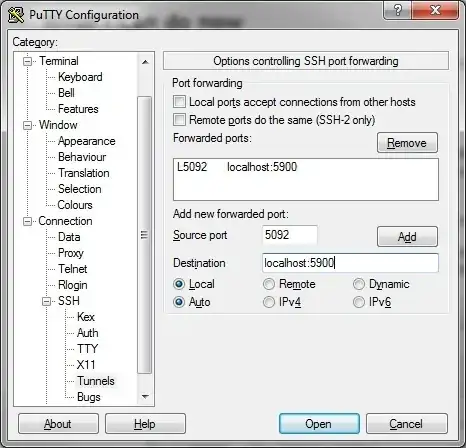Screen dimensions: 466x448
Task: Click the category list scroll down arrow
Action: pyautogui.click(x=145, y=396)
